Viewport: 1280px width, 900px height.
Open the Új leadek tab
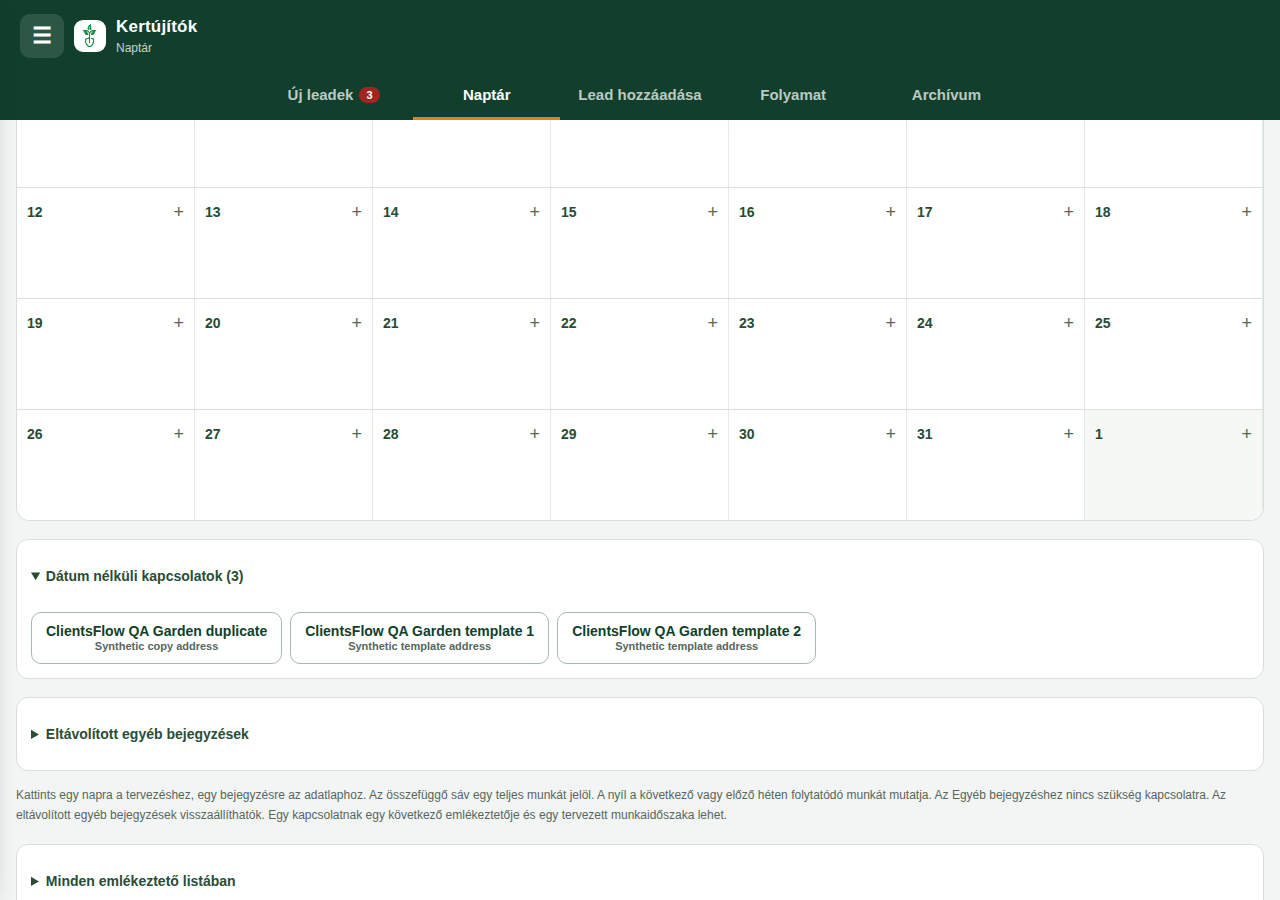[x=333, y=95]
